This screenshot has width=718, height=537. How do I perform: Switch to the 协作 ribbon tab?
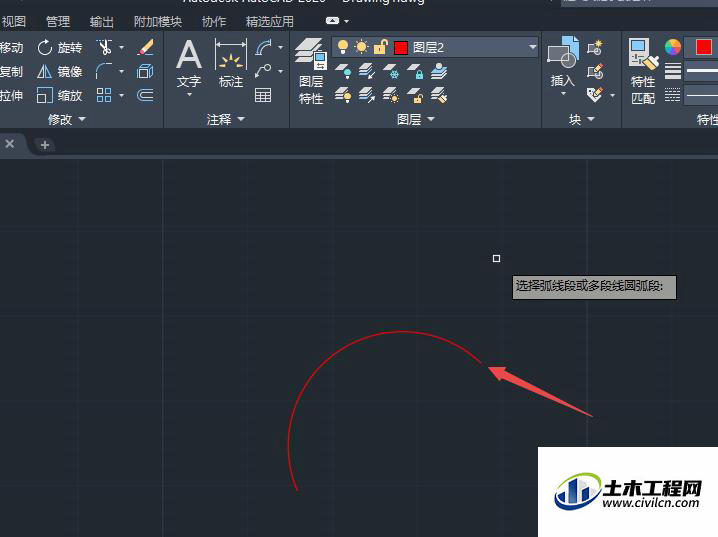pos(214,22)
